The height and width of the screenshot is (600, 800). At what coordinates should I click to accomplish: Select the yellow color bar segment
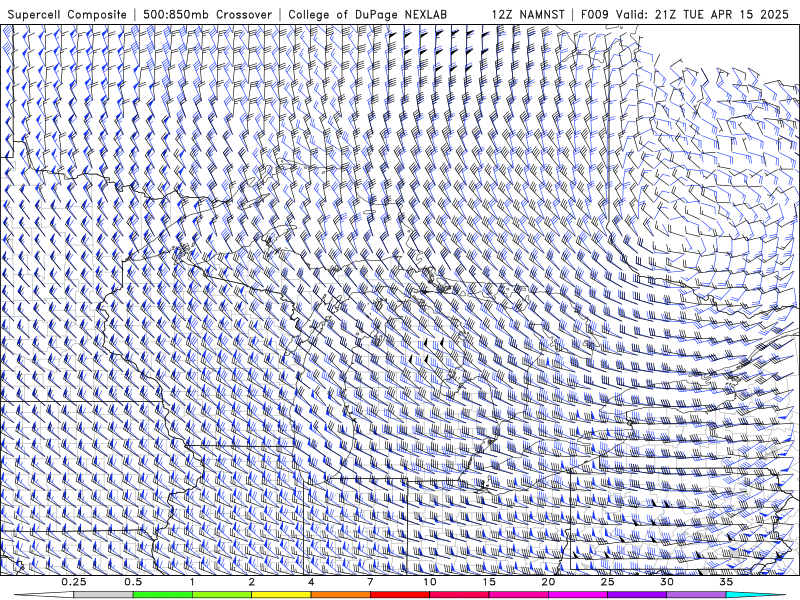281,595
